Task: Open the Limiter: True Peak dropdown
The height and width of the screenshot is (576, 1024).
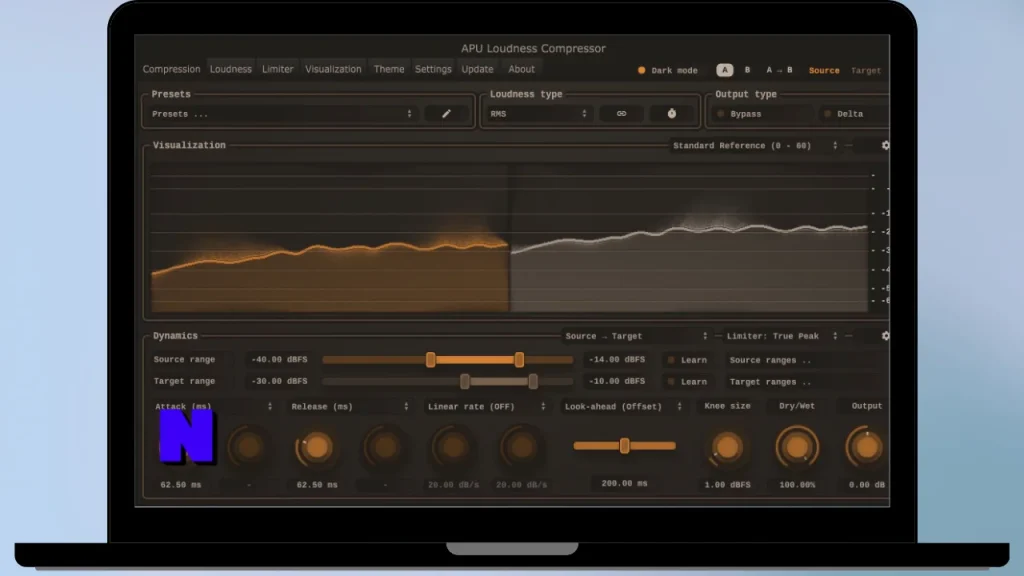Action: [x=782, y=336]
